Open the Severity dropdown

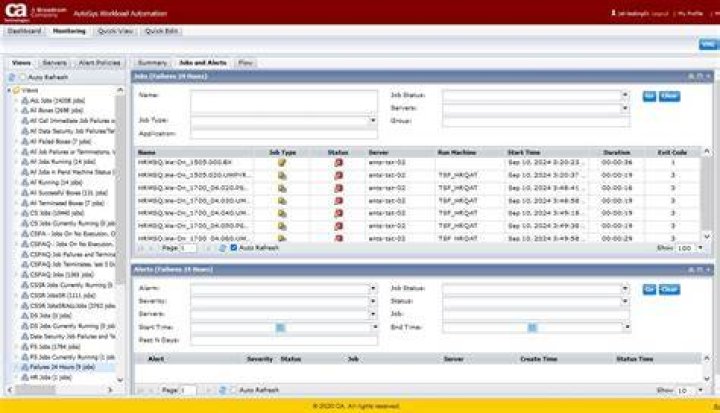pos(373,301)
